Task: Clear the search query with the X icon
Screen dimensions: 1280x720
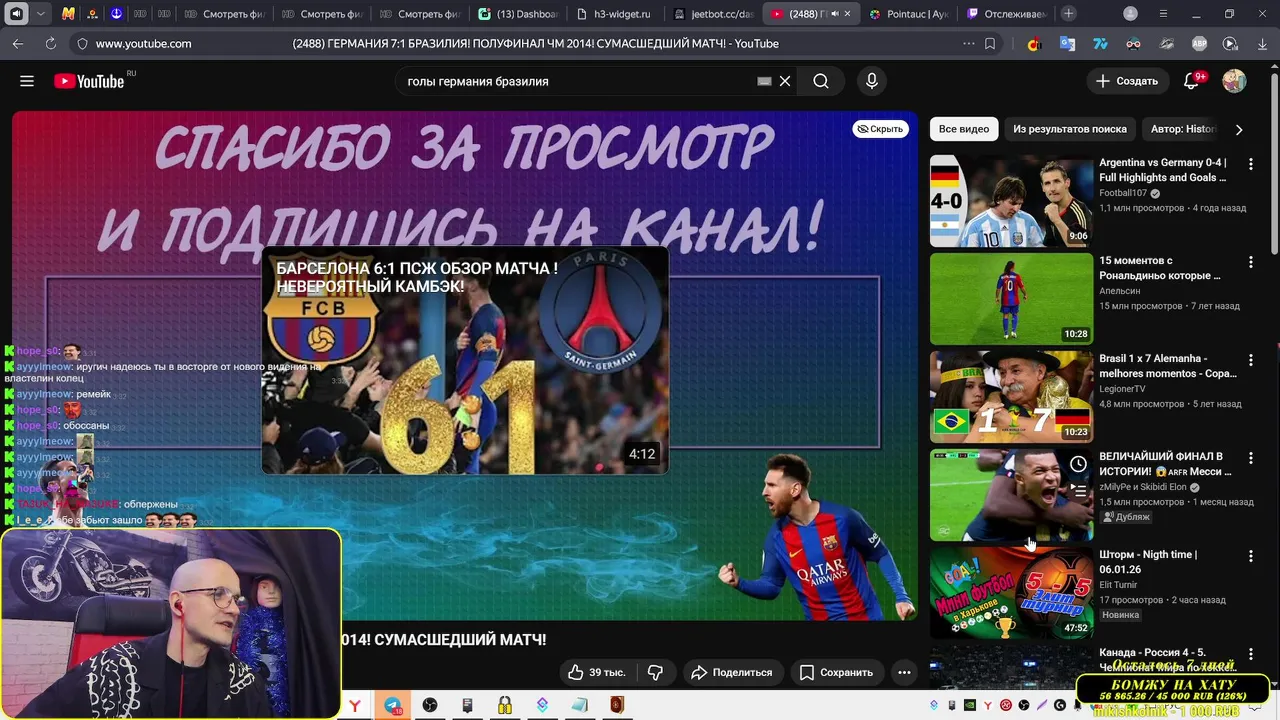Action: [x=785, y=81]
